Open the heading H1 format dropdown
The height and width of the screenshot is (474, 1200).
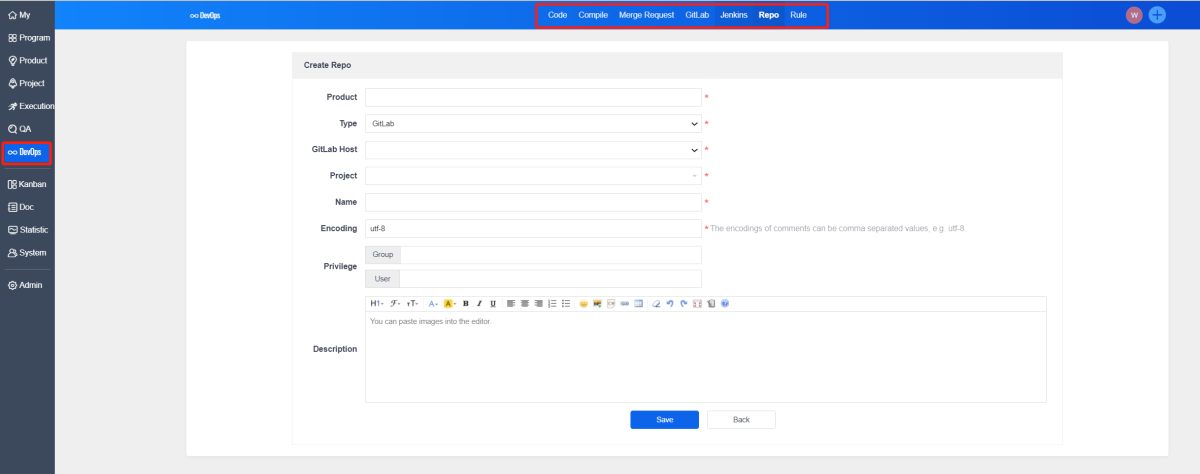pos(376,303)
